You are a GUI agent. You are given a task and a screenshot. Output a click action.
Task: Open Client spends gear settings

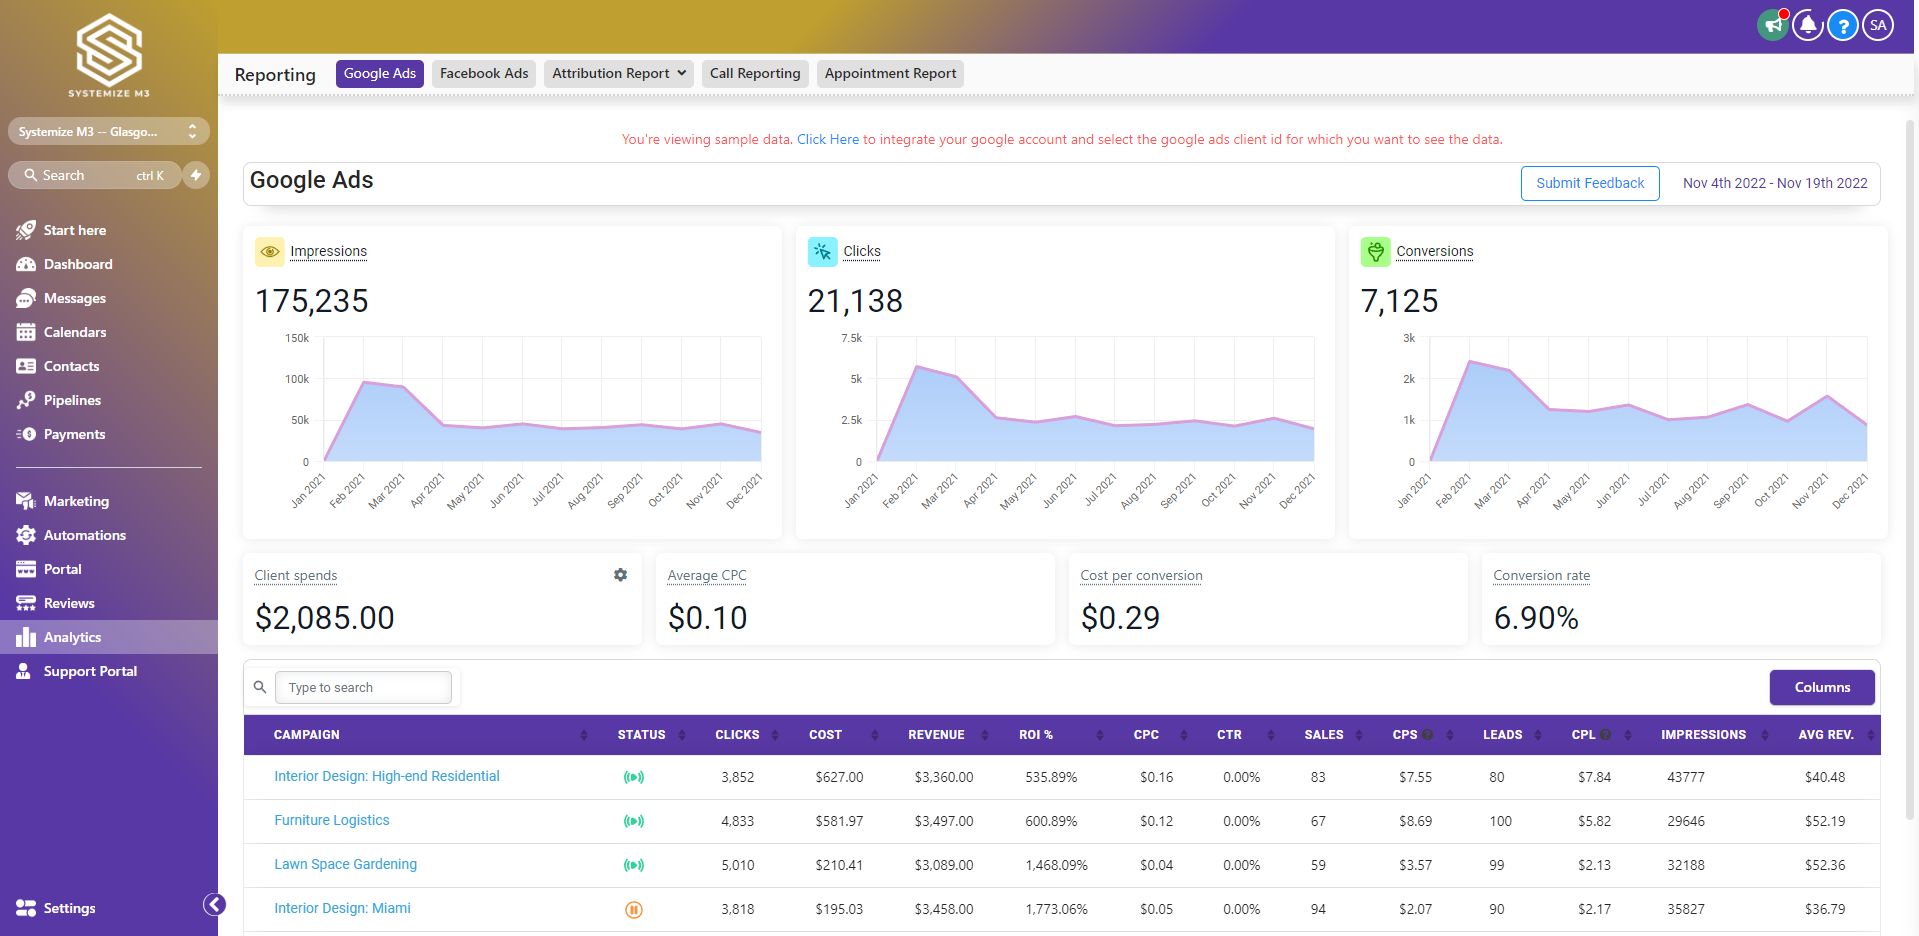[620, 575]
